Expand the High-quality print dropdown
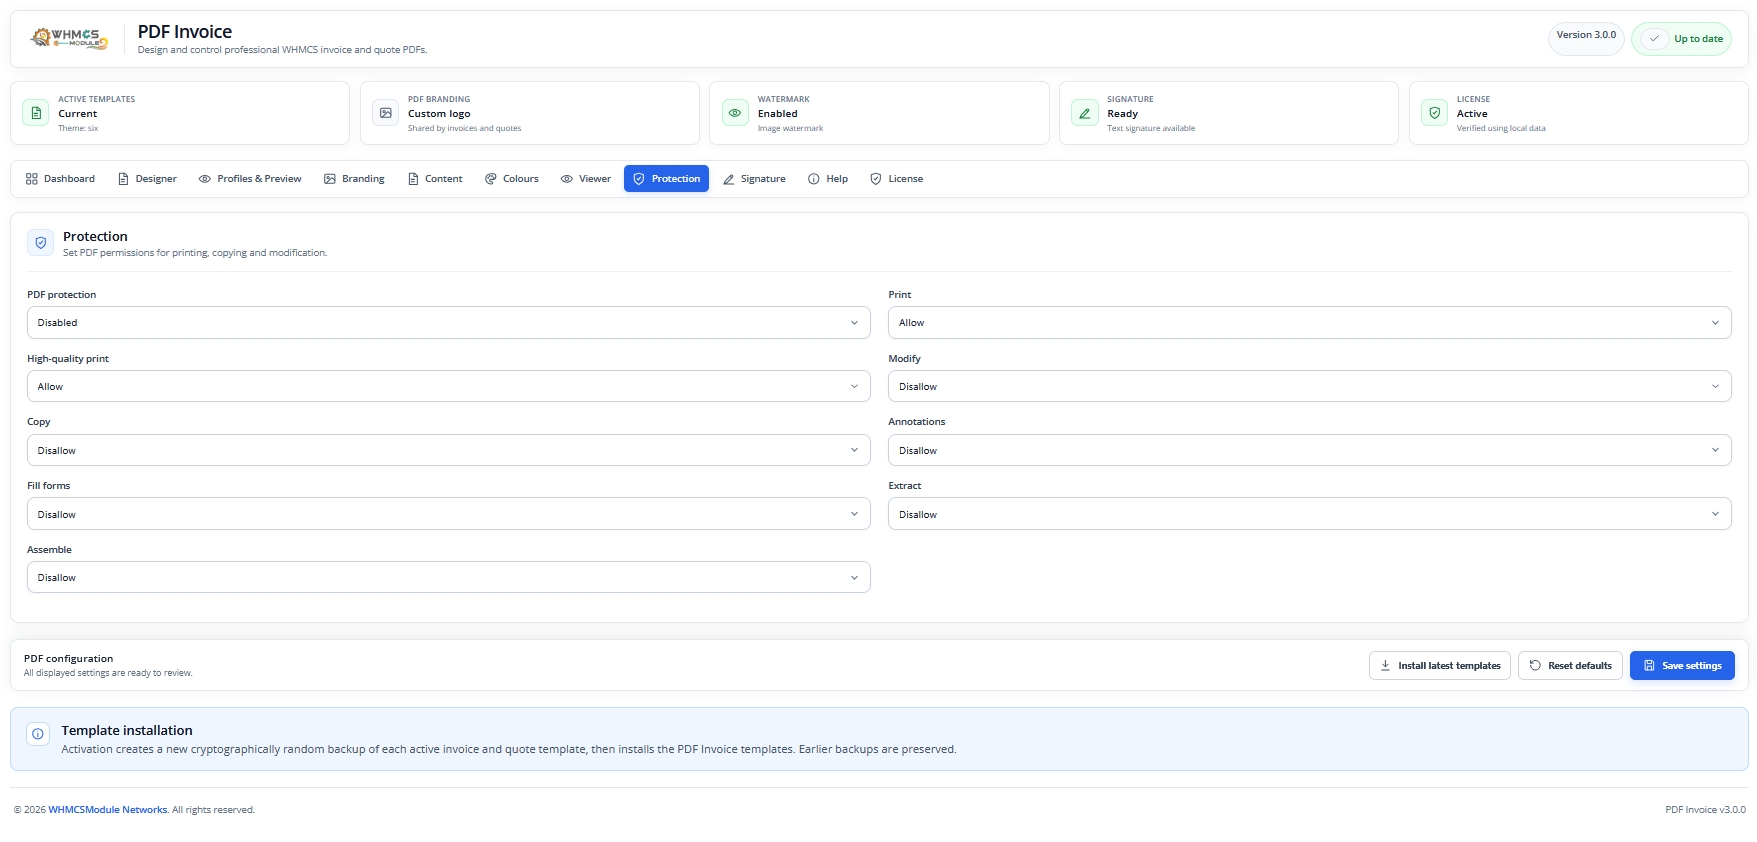 click(x=449, y=387)
